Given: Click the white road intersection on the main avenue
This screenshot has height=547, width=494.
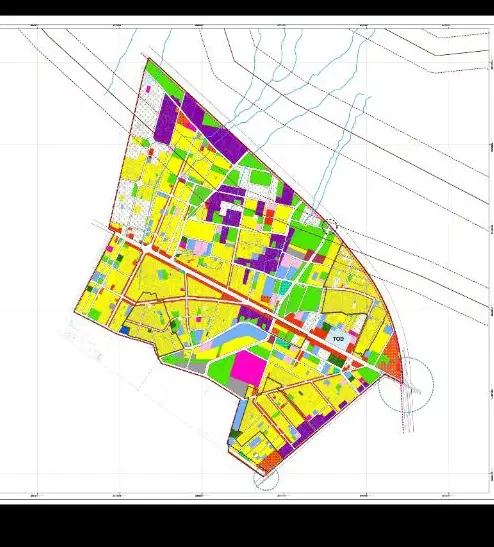Looking at the screenshot, I should [x=147, y=249].
